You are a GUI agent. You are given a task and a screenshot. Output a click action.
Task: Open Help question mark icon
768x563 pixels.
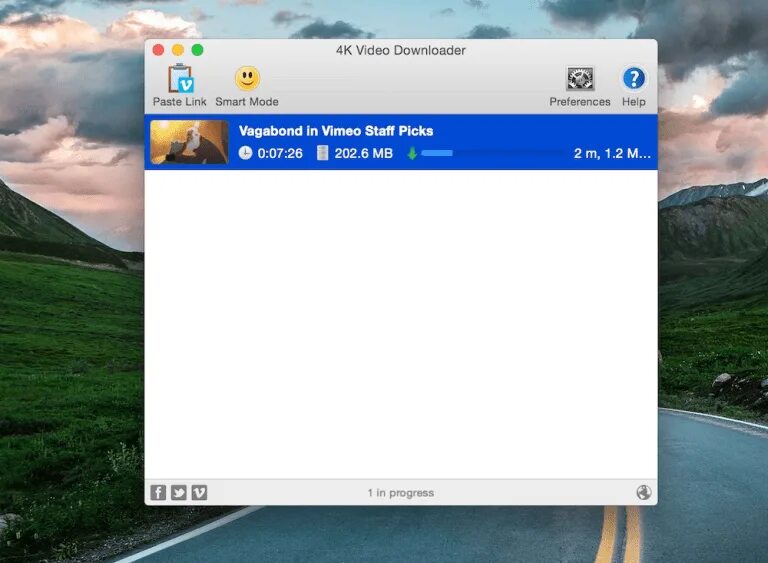click(x=633, y=78)
